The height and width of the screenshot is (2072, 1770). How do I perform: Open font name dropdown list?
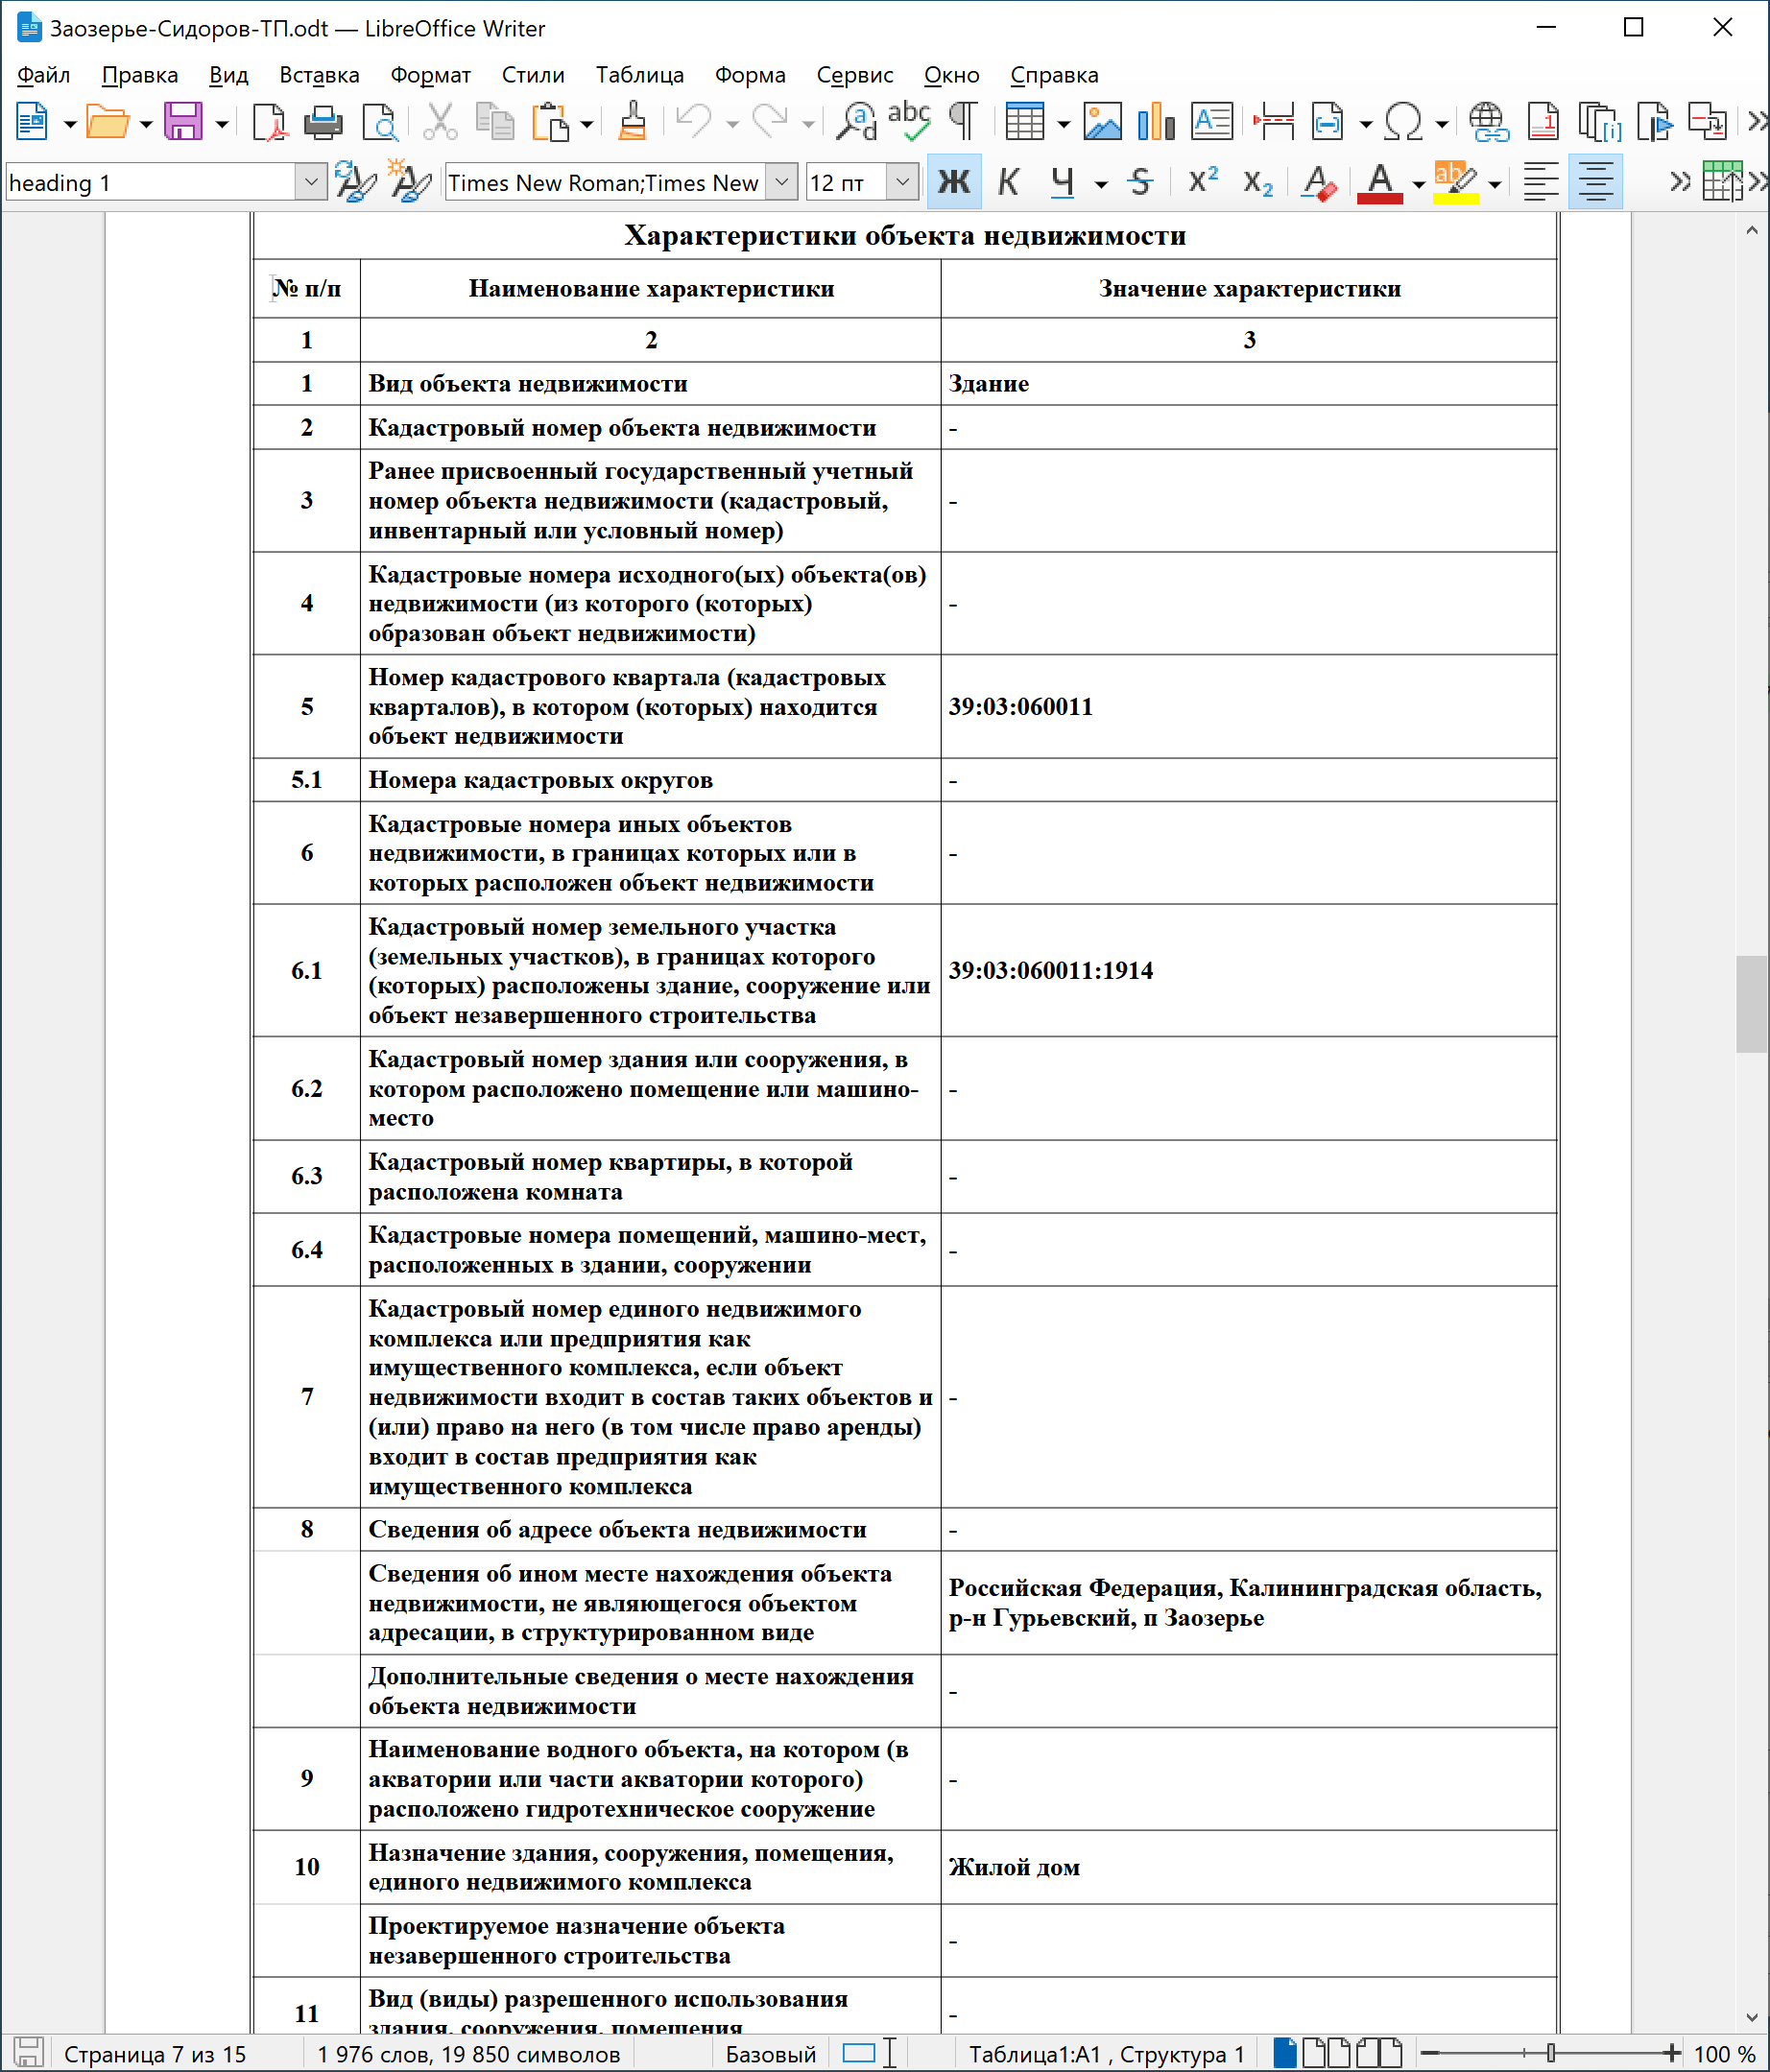pos(782,182)
